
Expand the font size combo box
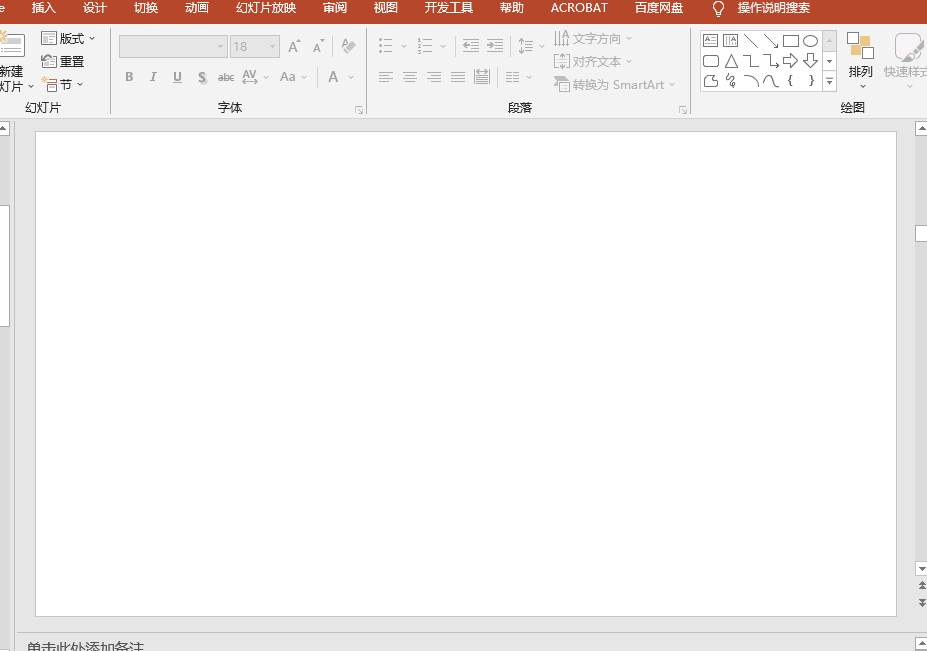[x=272, y=46]
